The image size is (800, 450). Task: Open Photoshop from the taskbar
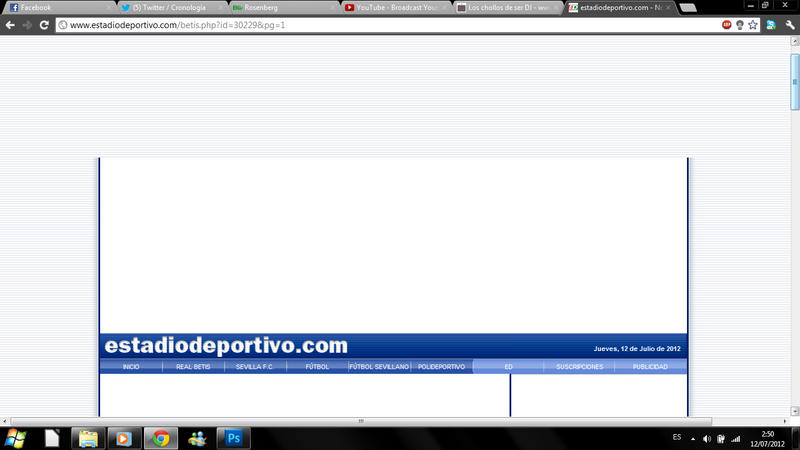[x=233, y=439]
